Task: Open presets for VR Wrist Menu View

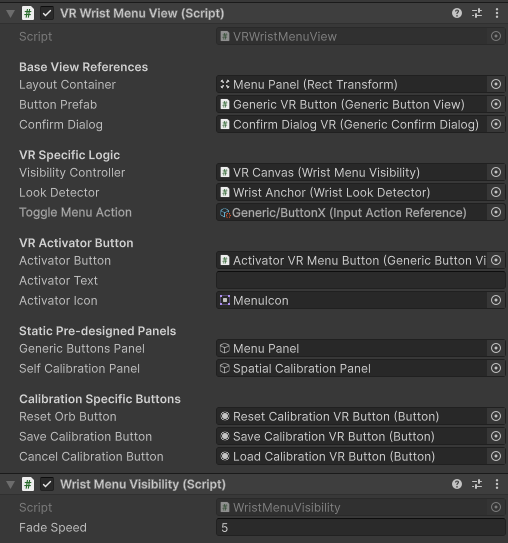Action: [477, 14]
